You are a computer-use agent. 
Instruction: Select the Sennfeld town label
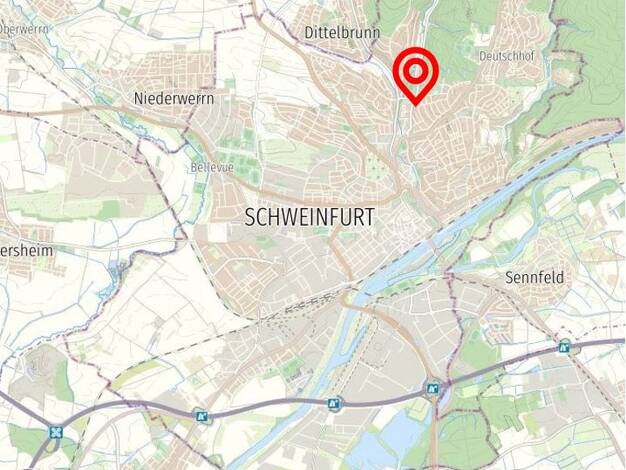point(535,278)
